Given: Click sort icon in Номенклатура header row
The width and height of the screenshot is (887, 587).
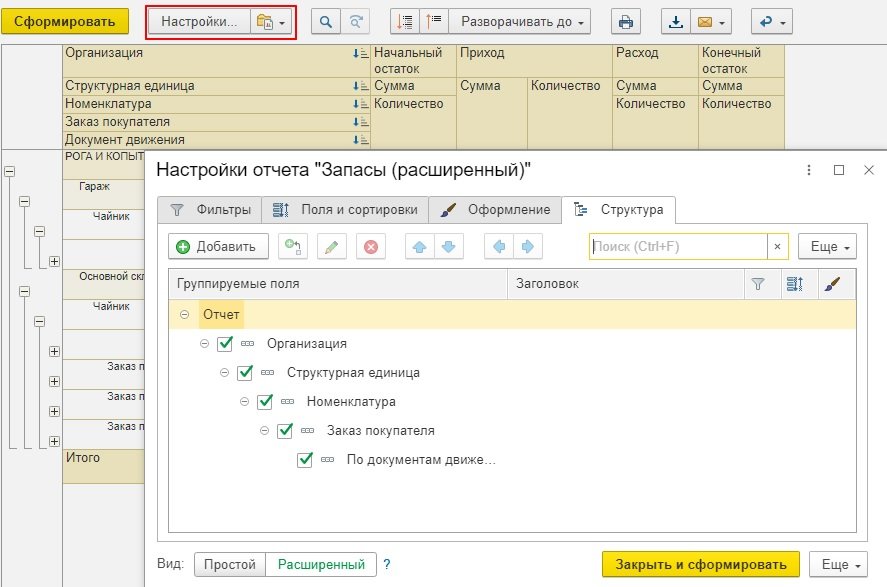Looking at the screenshot, I should [360, 104].
